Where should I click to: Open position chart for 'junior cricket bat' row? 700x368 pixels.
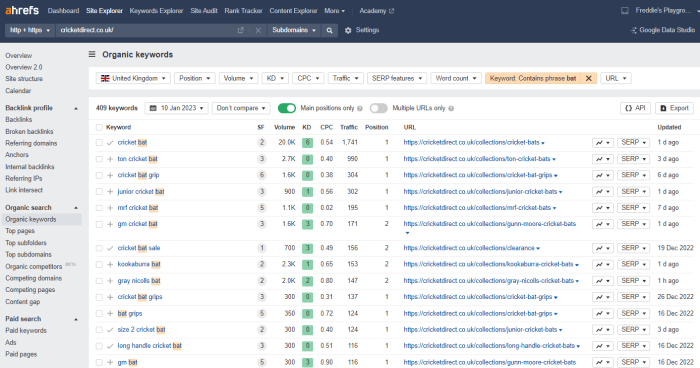[603, 192]
